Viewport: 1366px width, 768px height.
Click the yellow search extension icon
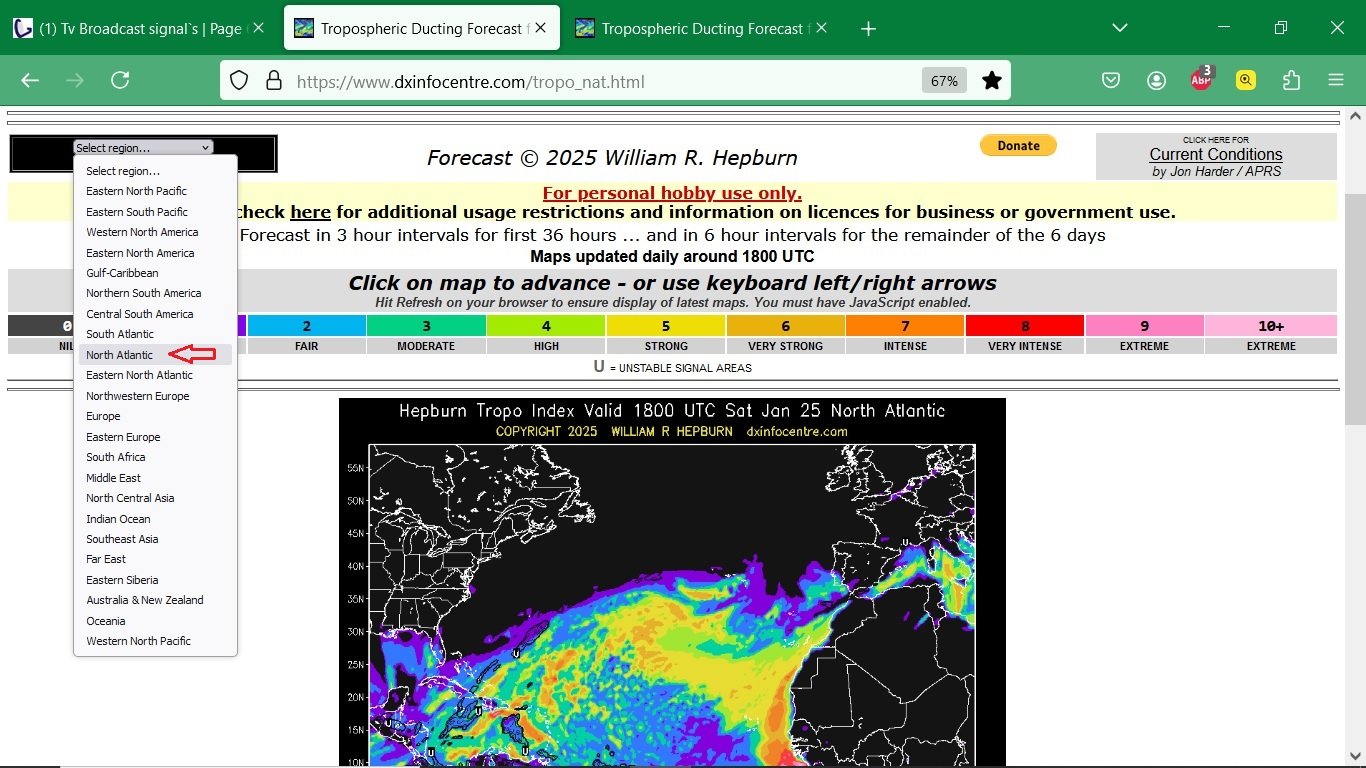point(1246,81)
